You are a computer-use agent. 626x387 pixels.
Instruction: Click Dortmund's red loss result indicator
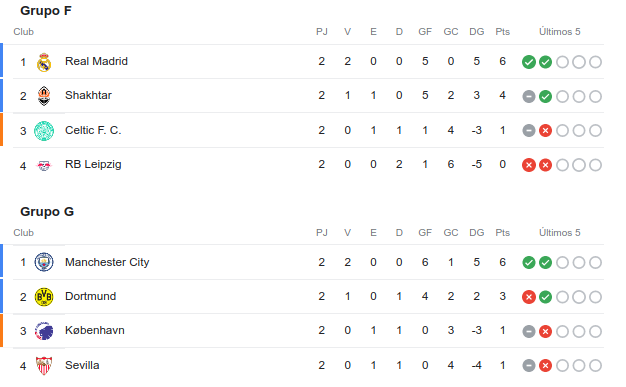[x=529, y=297]
